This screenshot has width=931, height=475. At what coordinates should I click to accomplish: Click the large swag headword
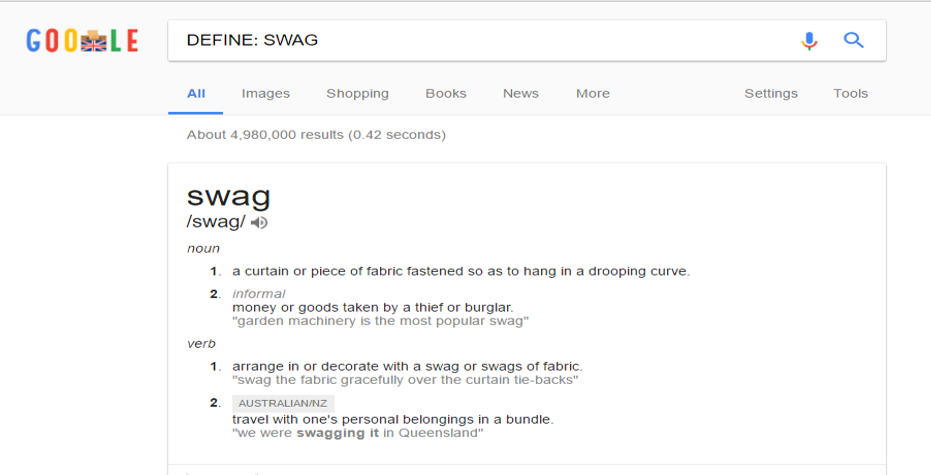[228, 194]
